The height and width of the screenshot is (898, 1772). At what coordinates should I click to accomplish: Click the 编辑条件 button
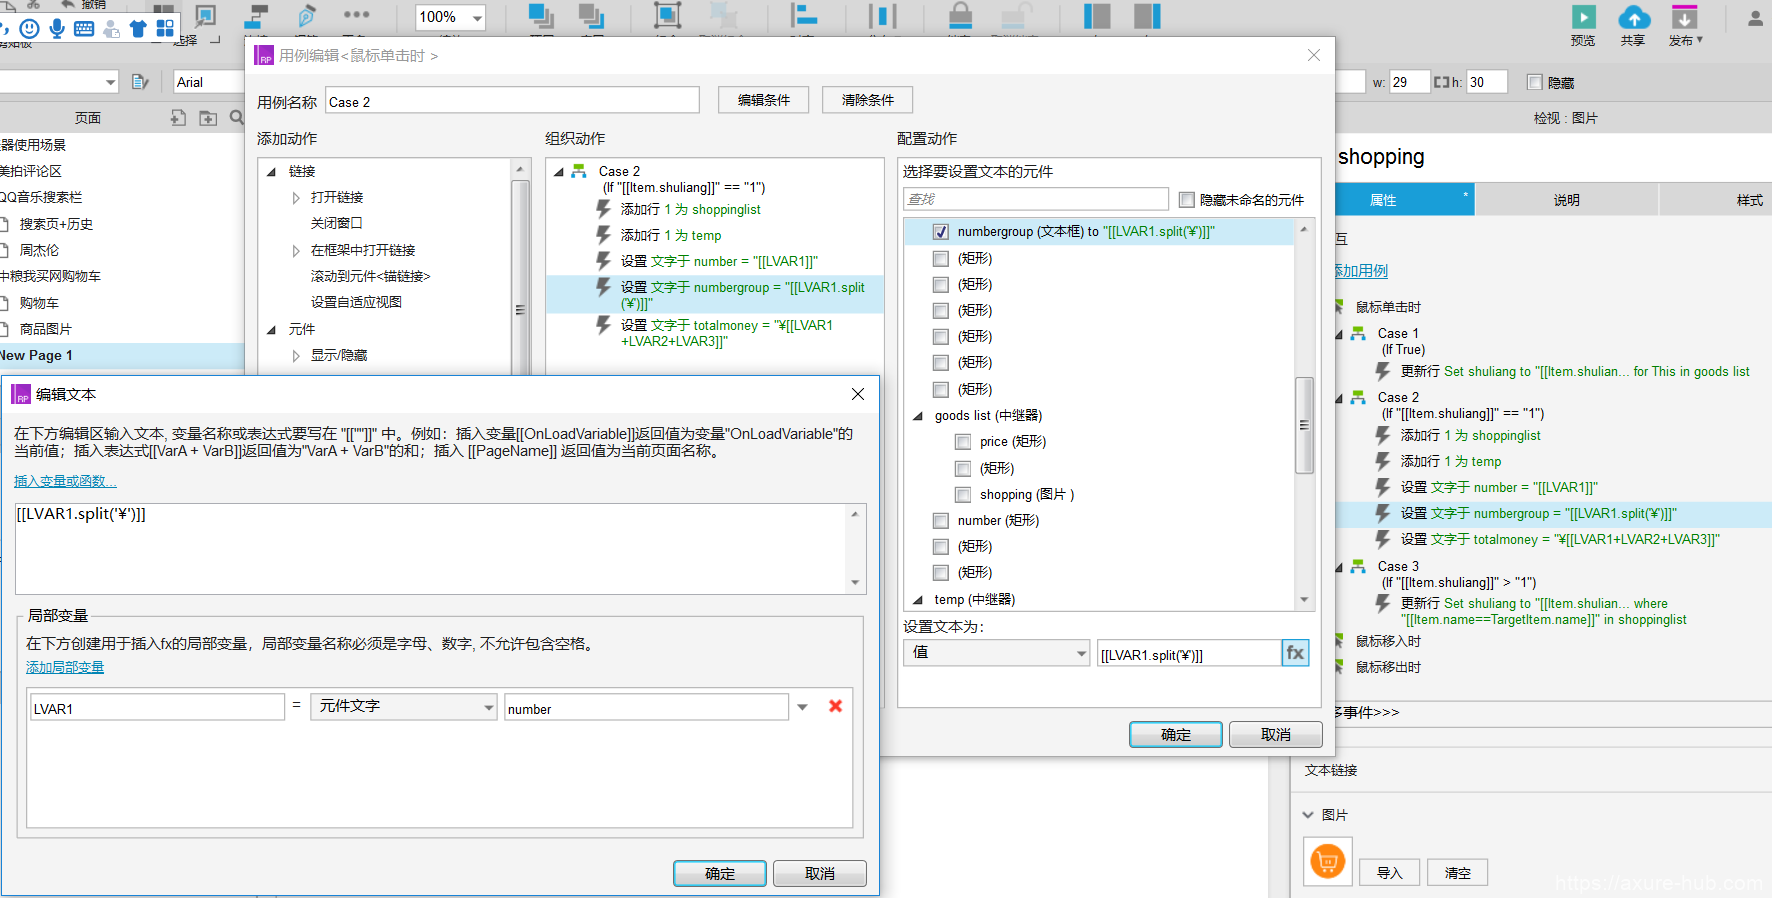tap(763, 100)
